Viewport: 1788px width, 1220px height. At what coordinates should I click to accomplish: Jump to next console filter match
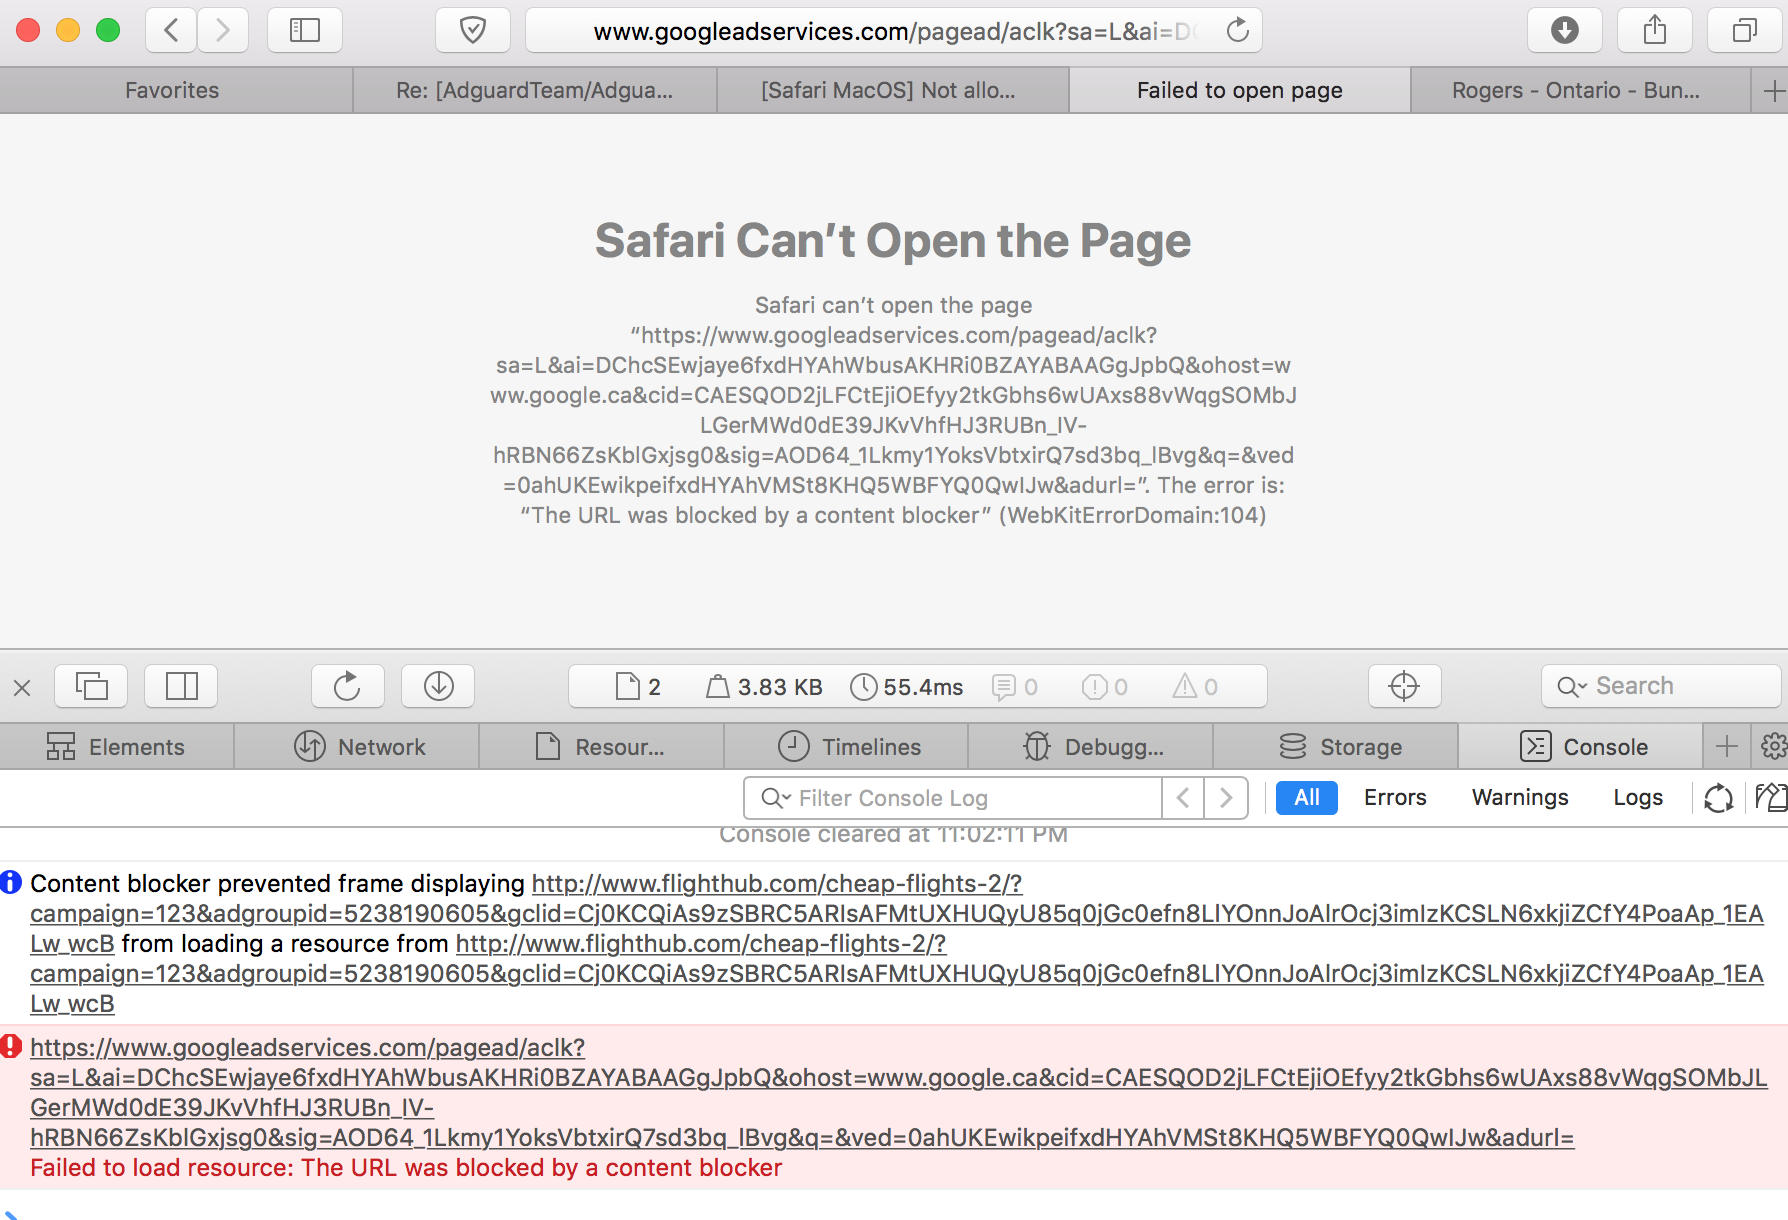click(x=1226, y=797)
